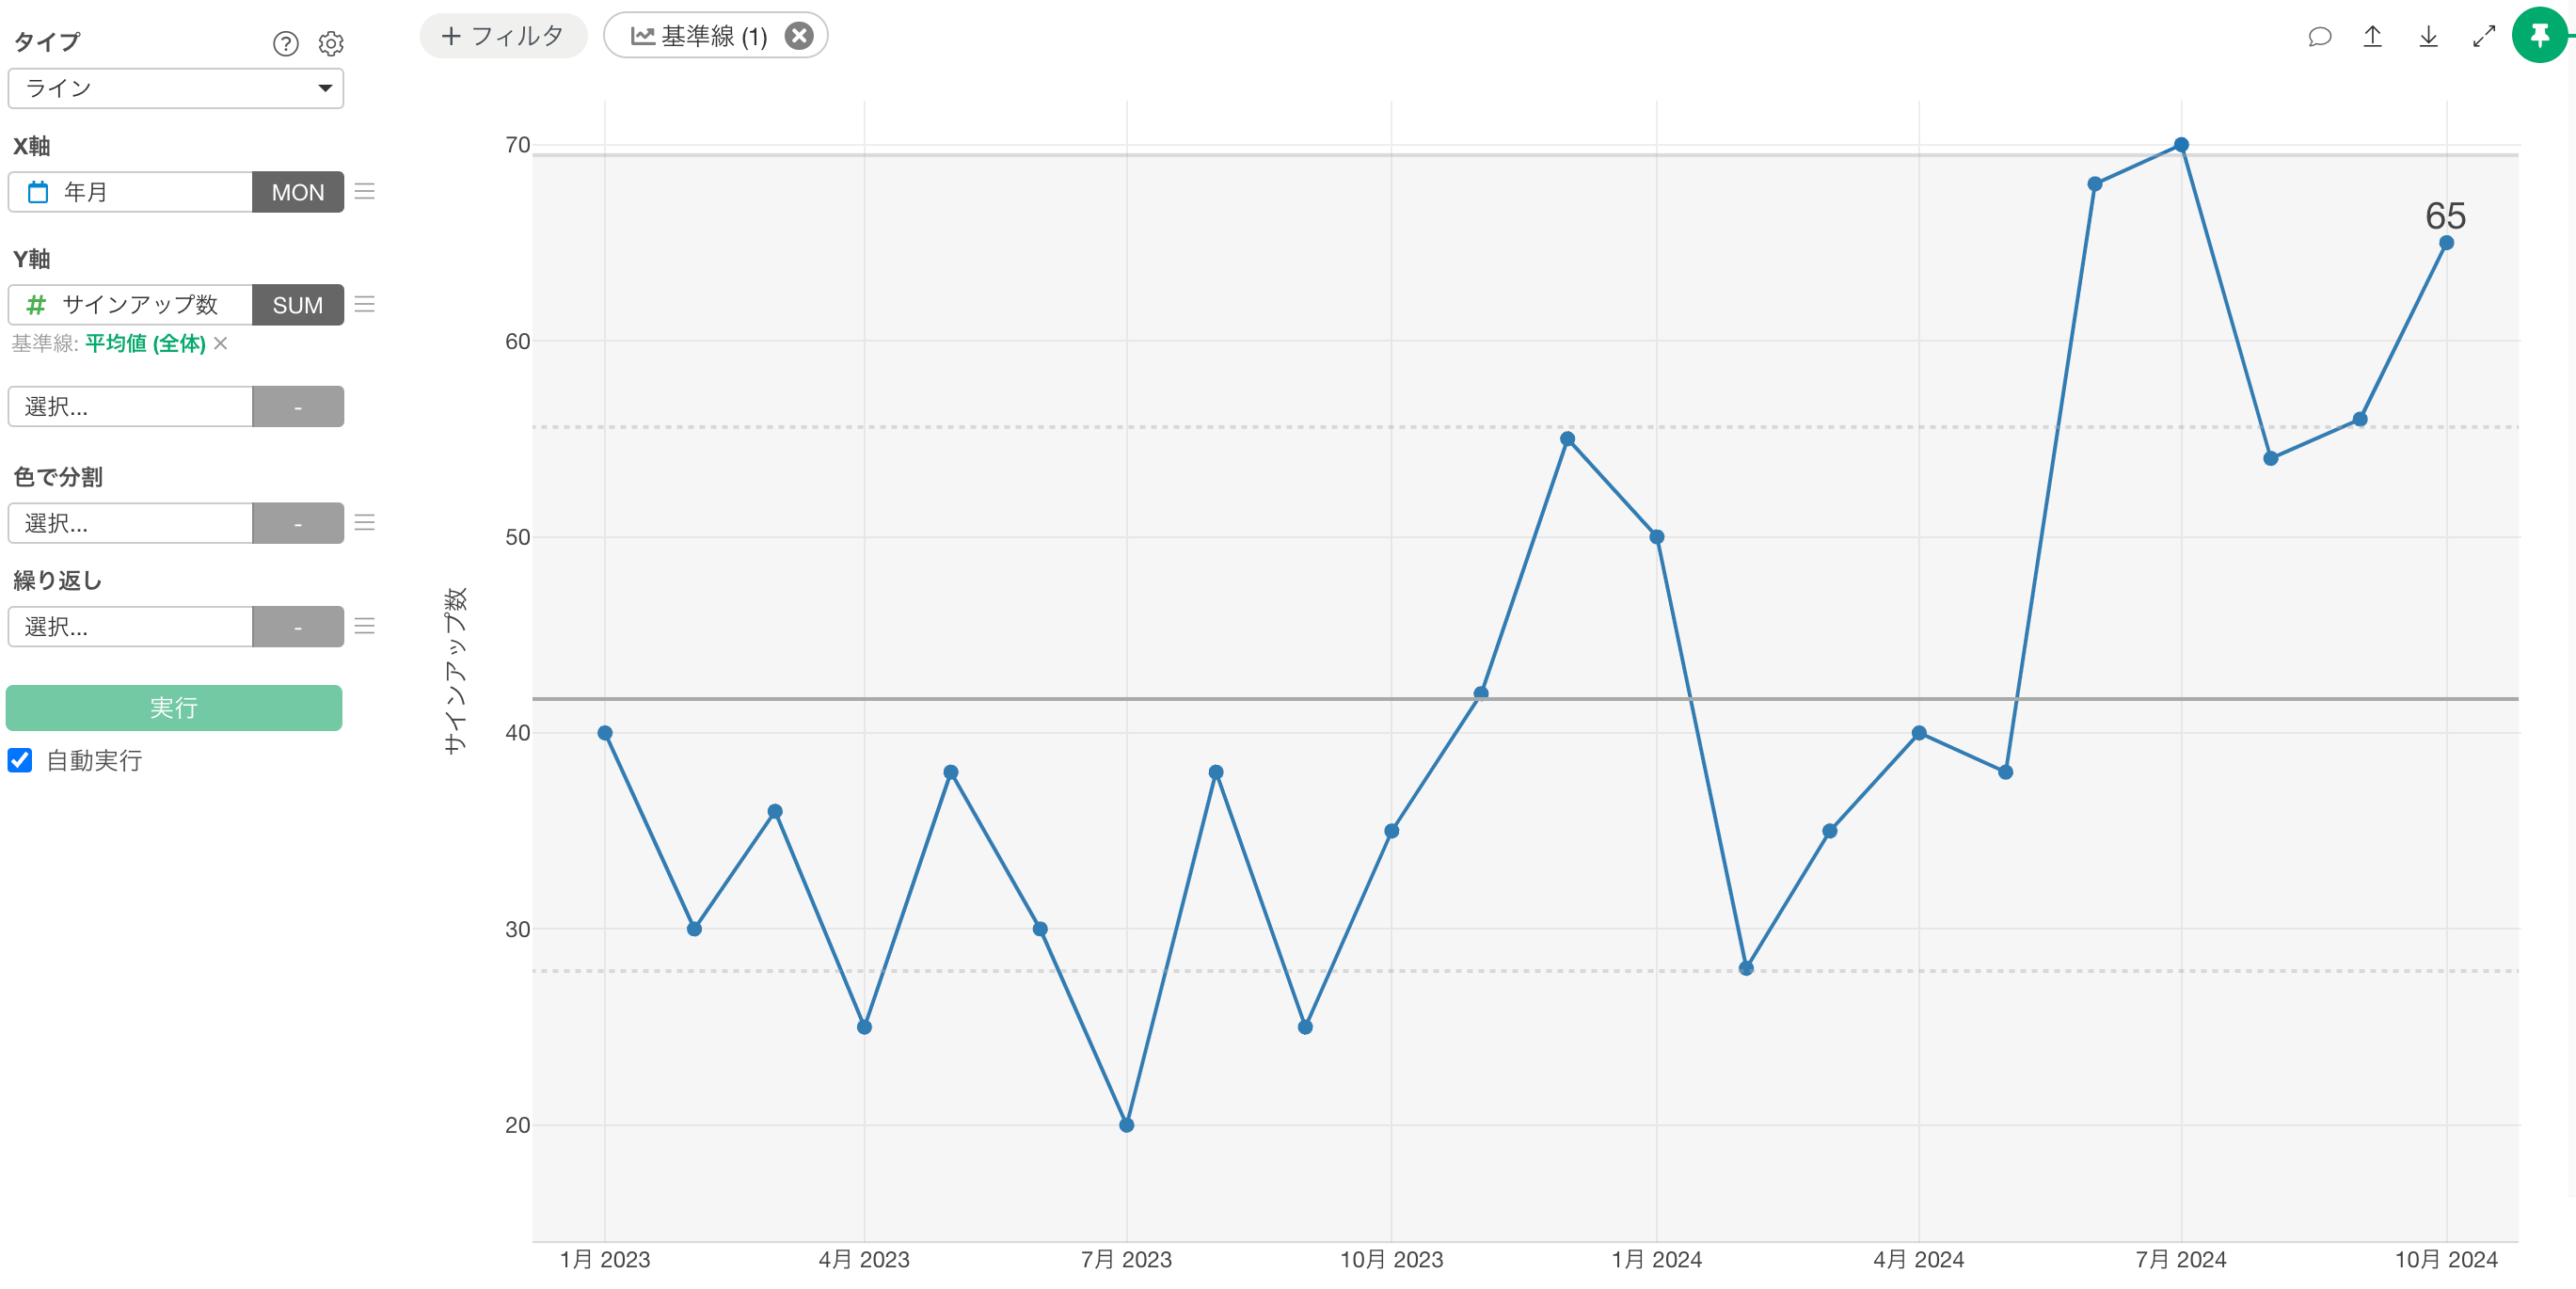The width and height of the screenshot is (2576, 1289).
Task: Click the green pin button
Action: pos(2539,36)
